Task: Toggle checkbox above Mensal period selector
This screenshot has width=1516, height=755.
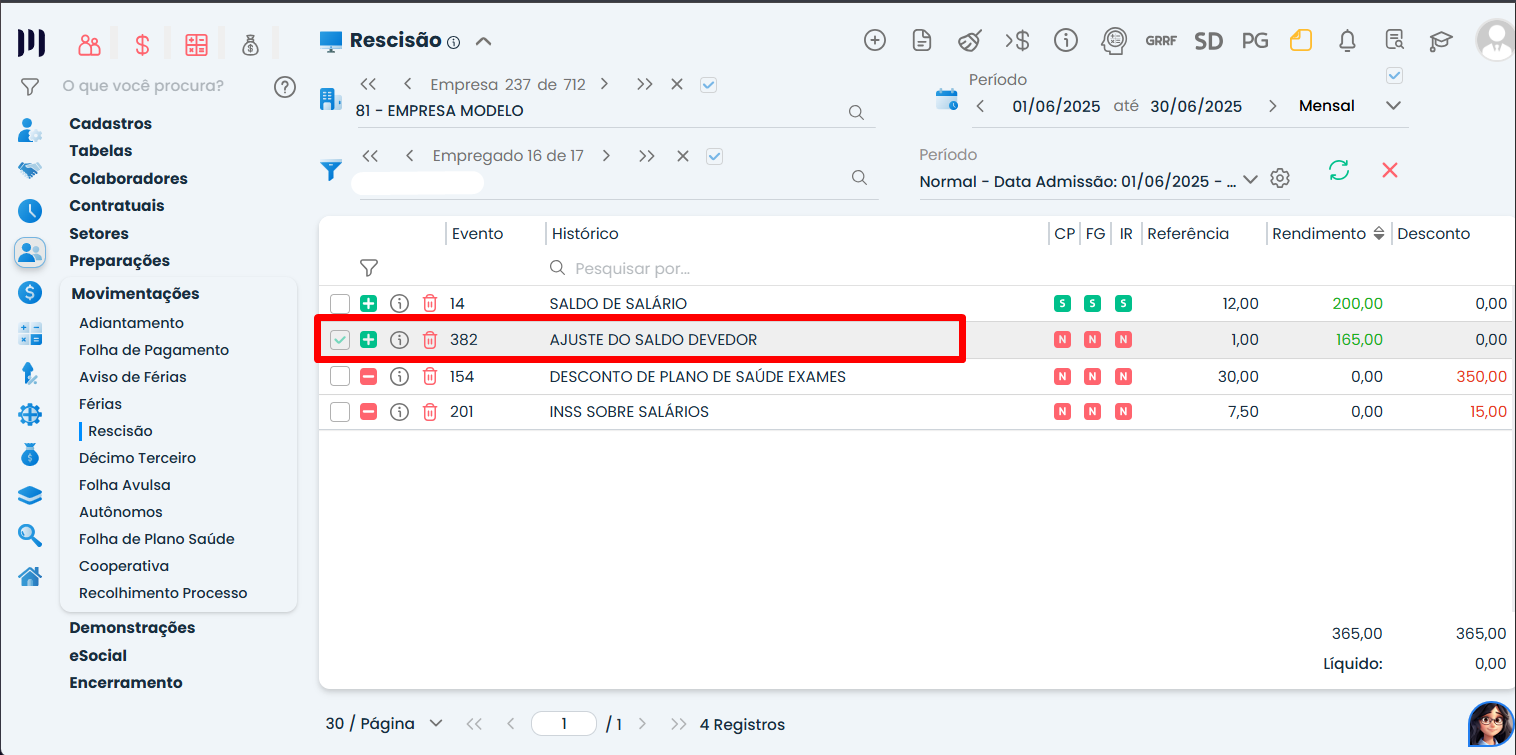Action: click(x=1394, y=76)
